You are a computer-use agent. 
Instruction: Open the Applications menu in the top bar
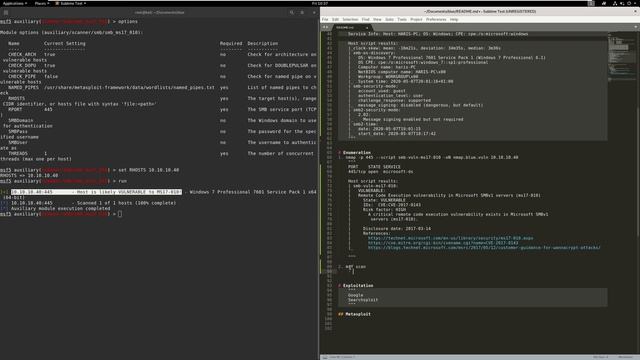click(x=15, y=3)
